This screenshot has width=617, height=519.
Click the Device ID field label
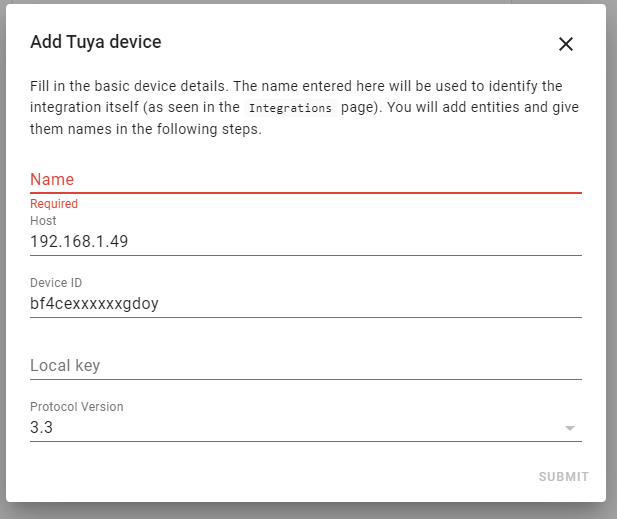pos(56,283)
